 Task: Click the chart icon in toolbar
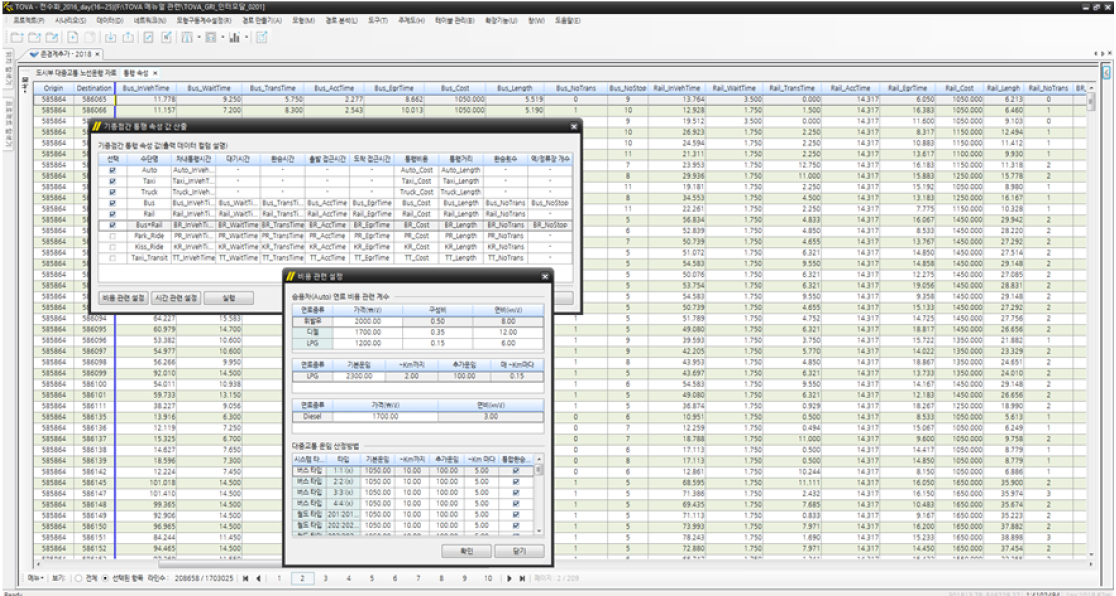coord(233,37)
